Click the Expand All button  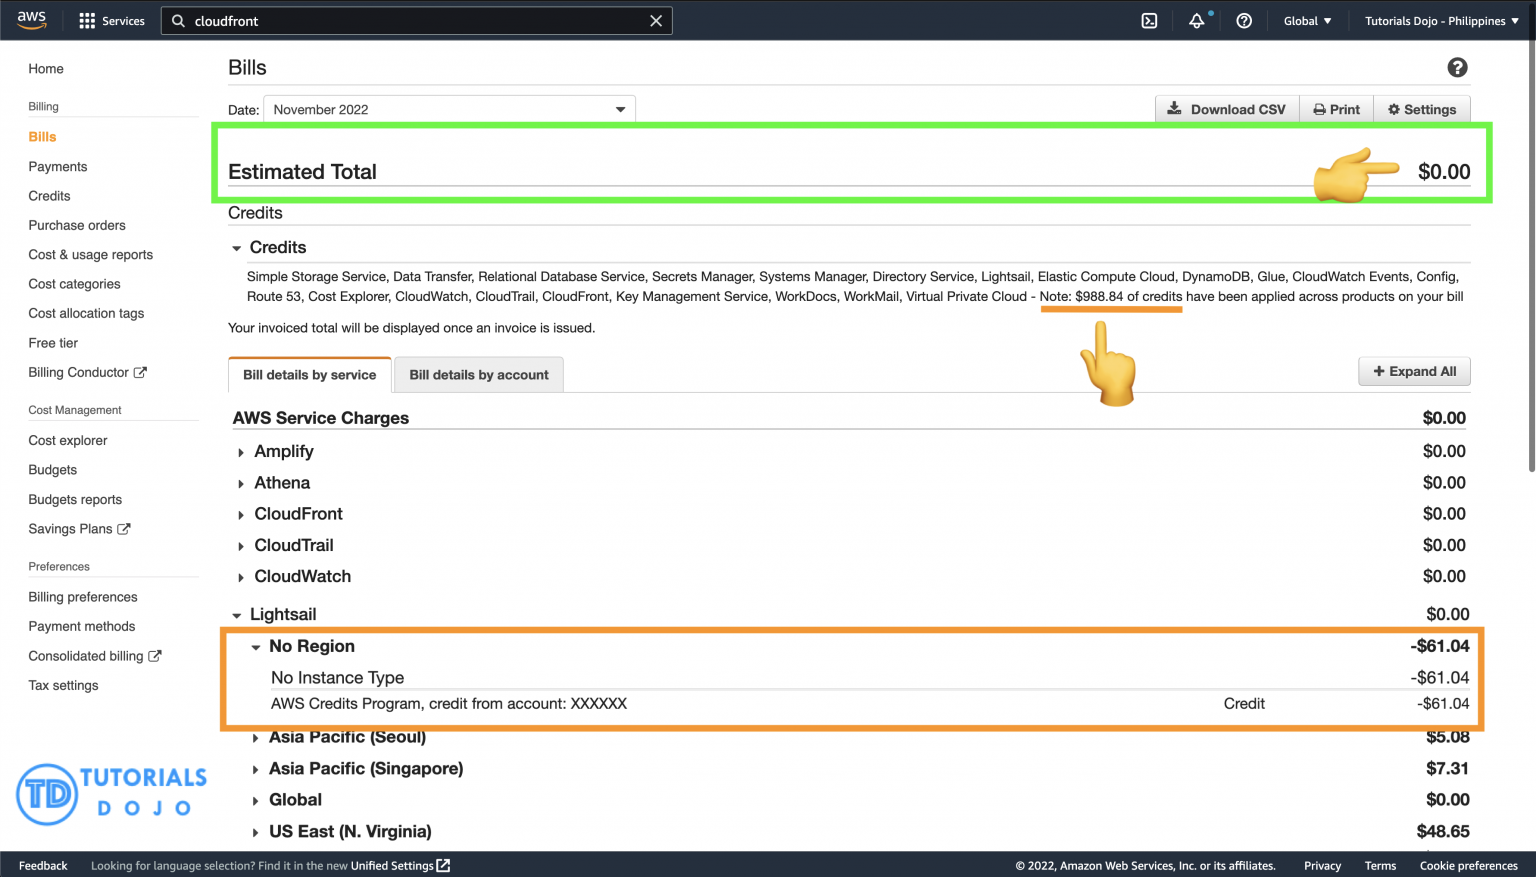[1414, 370]
